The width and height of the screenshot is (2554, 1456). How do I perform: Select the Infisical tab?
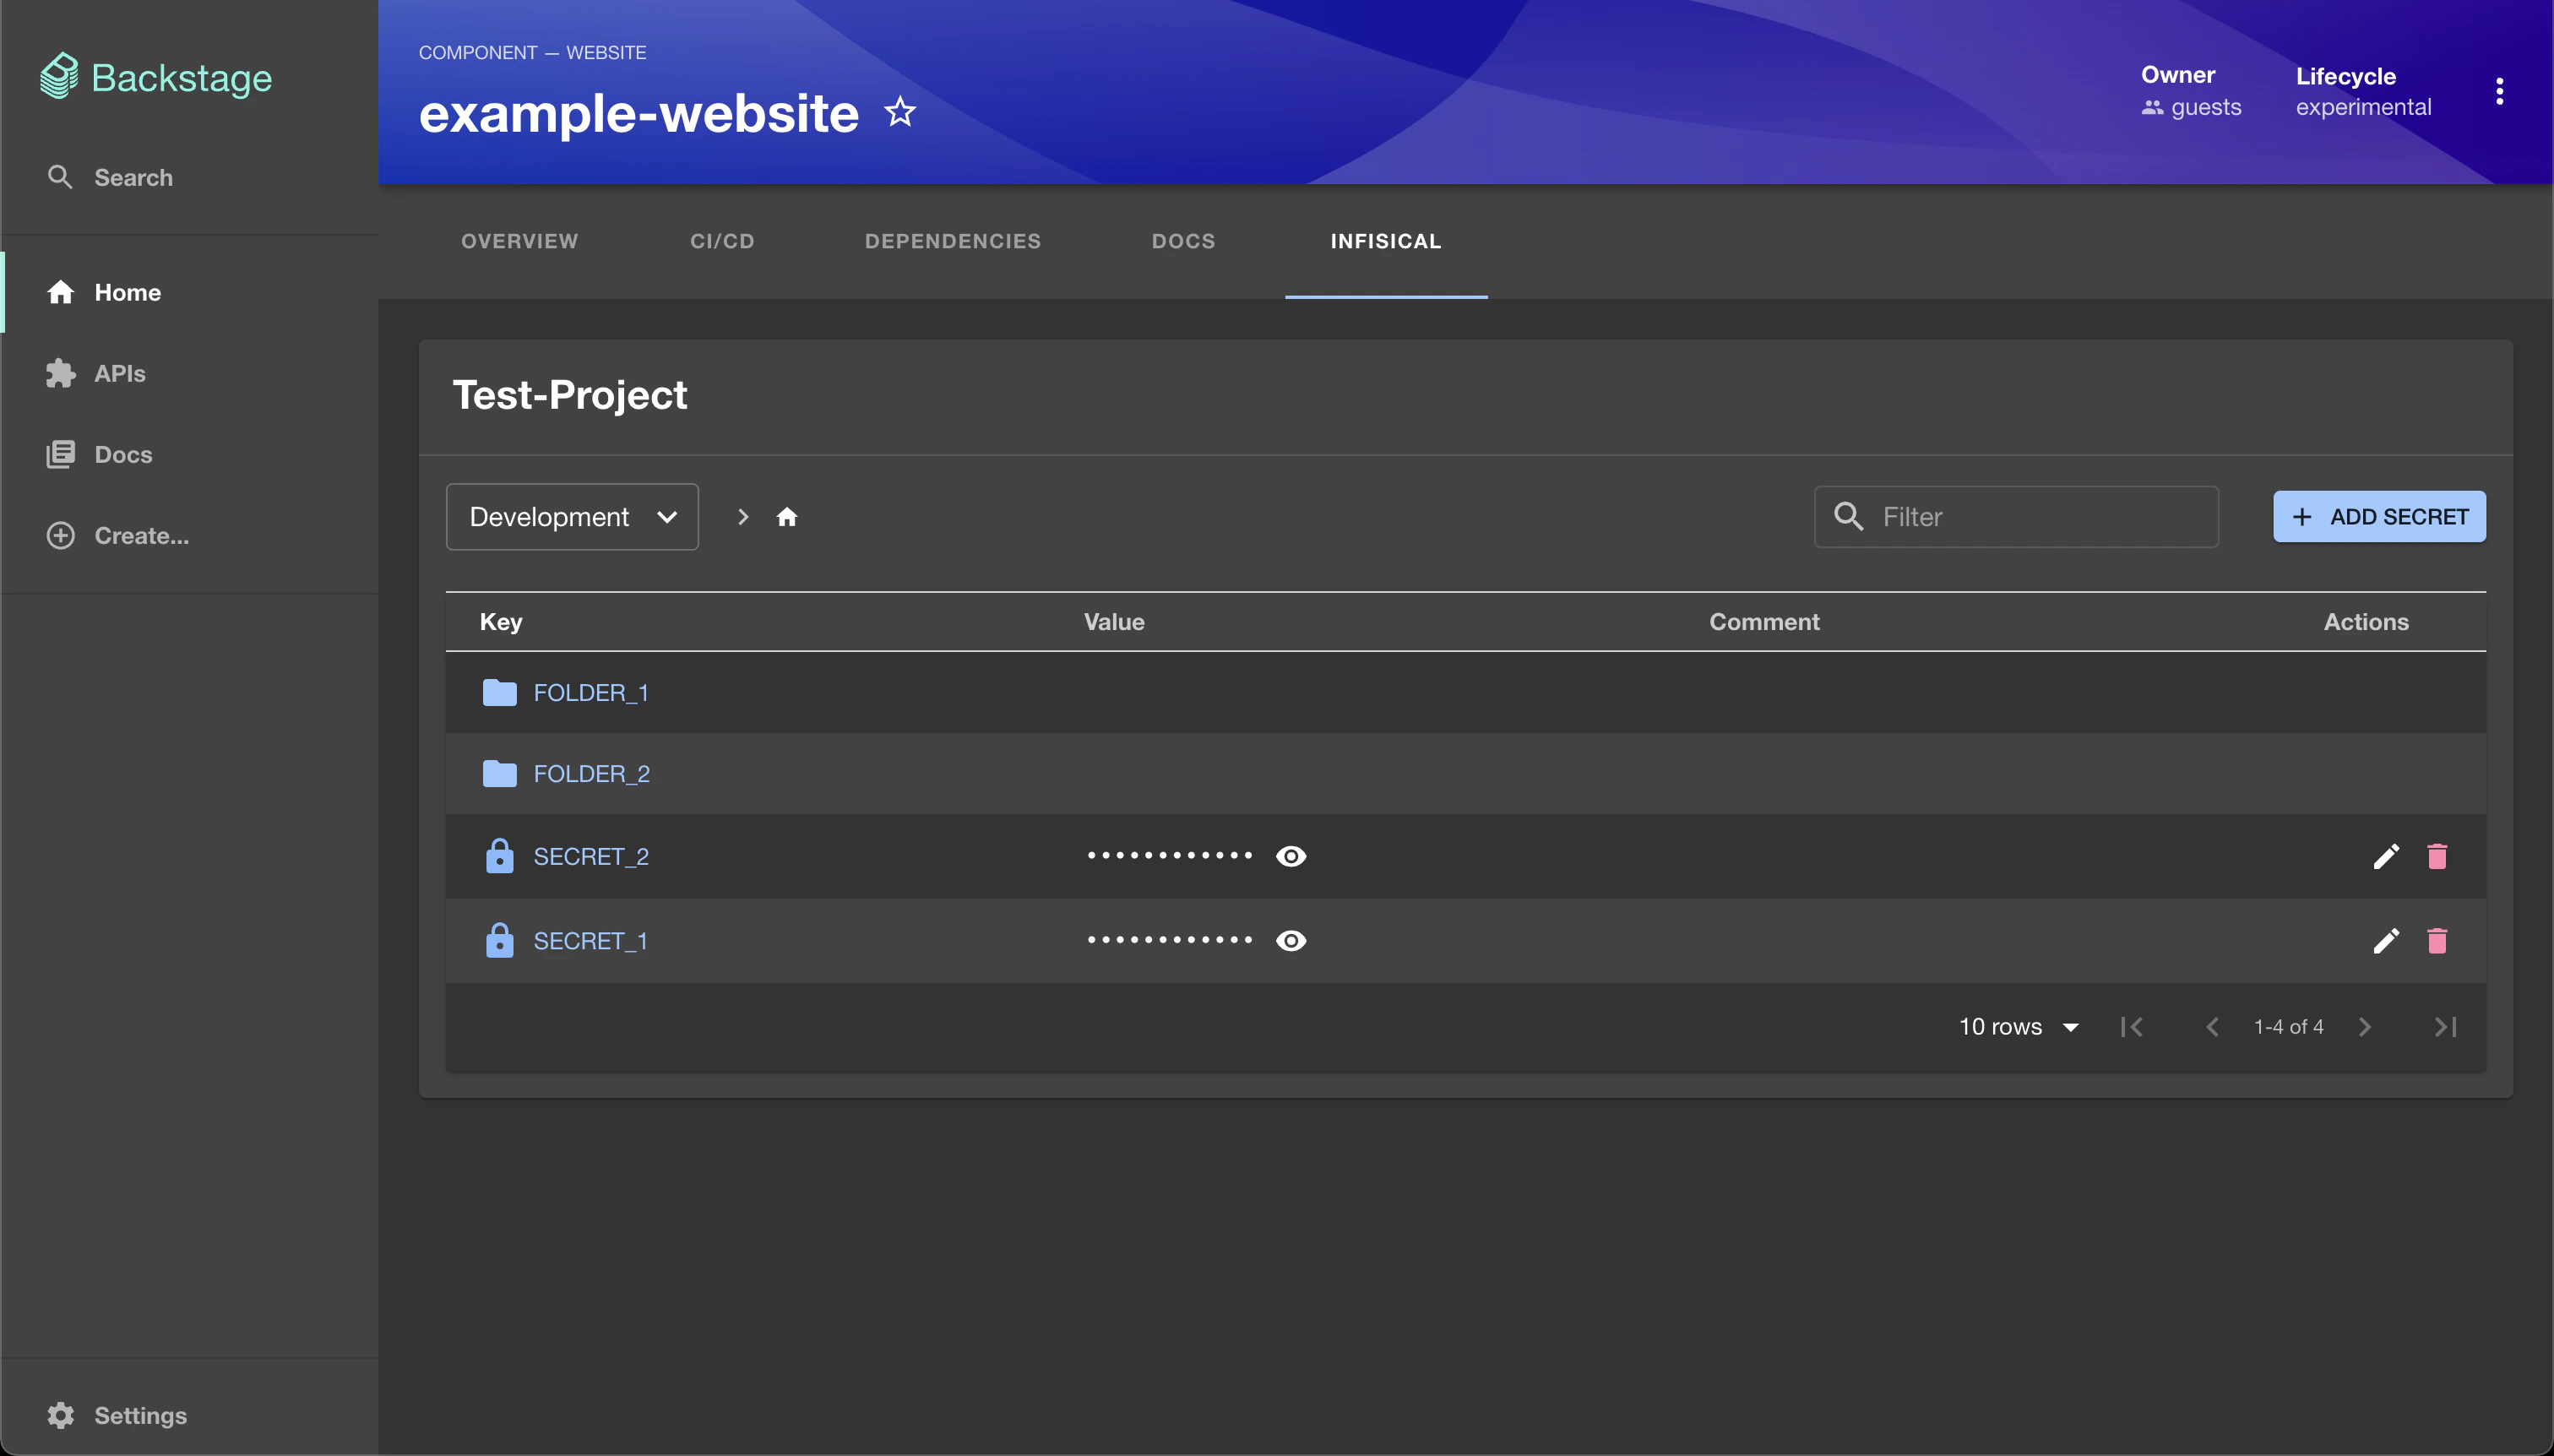[x=1386, y=241]
